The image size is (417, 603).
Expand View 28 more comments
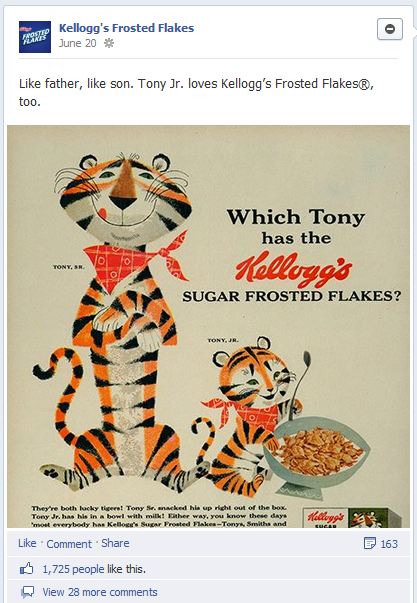click(x=100, y=592)
